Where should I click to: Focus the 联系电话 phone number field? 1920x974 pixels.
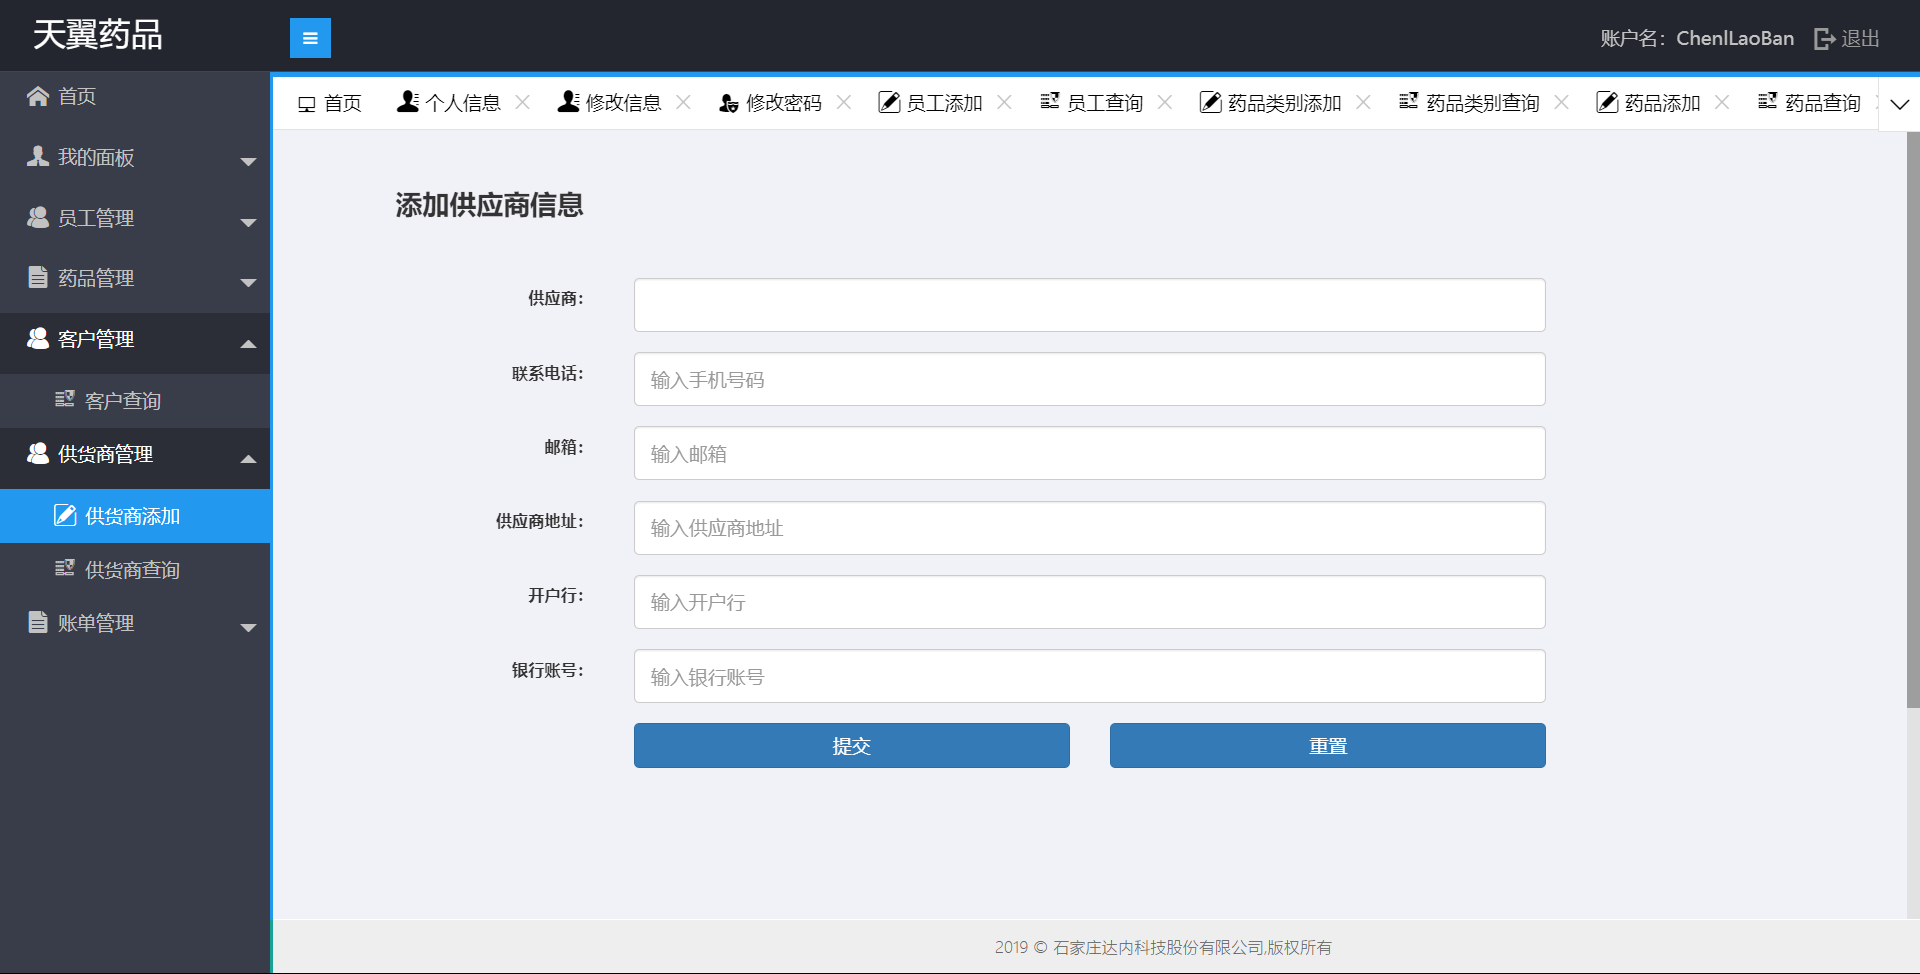1089,380
